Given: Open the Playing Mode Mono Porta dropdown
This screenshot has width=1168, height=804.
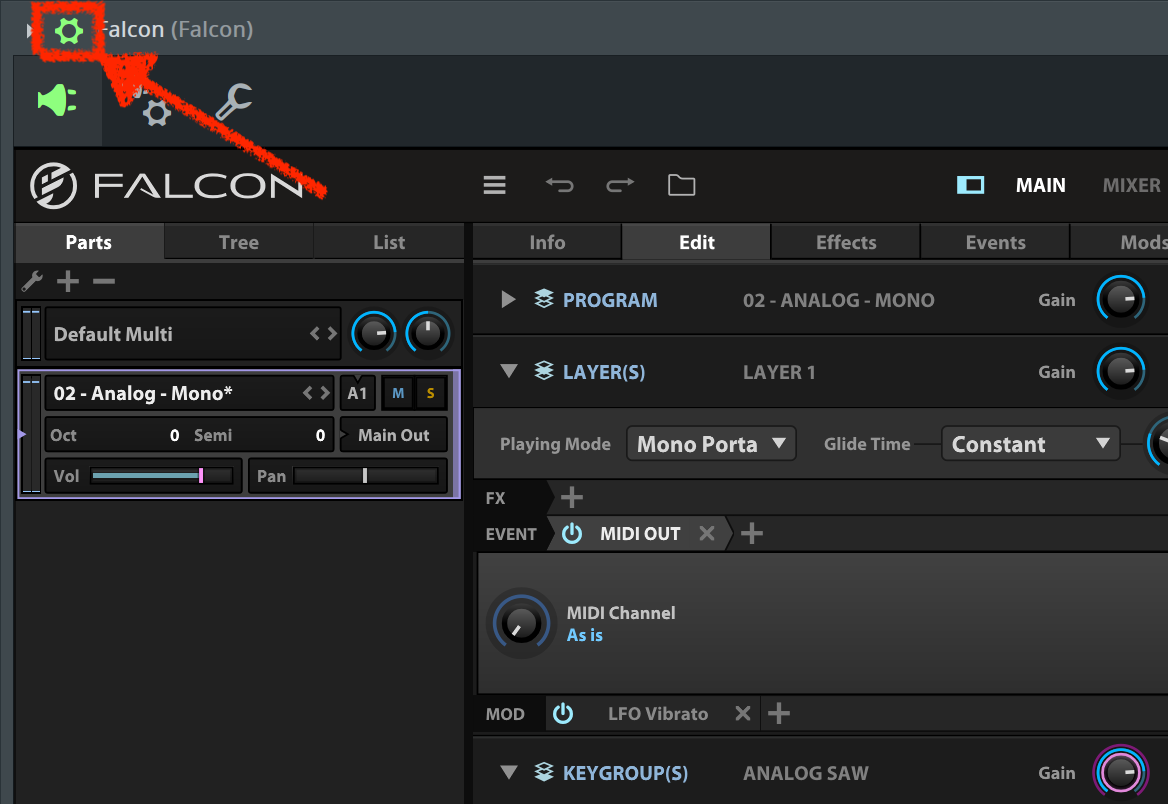Looking at the screenshot, I should point(711,443).
